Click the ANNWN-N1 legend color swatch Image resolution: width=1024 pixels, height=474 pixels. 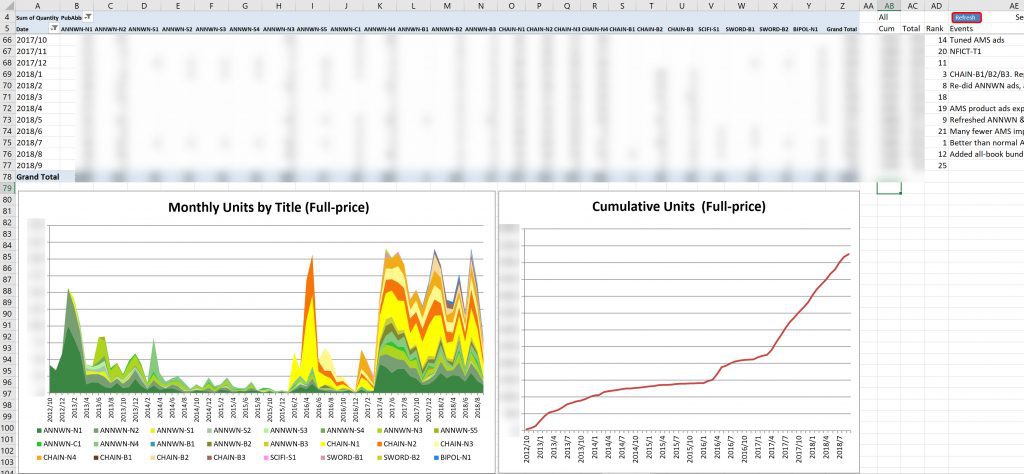point(39,429)
